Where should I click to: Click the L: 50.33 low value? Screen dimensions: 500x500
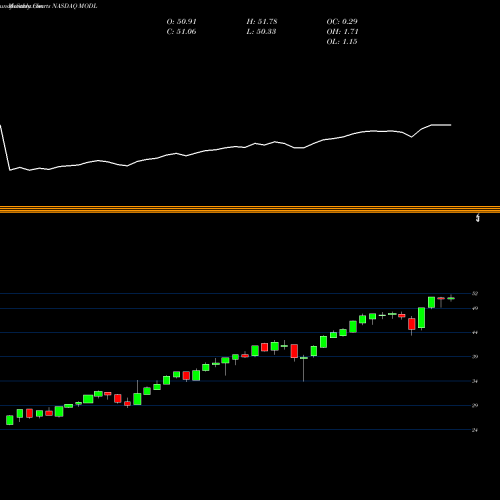261,32
